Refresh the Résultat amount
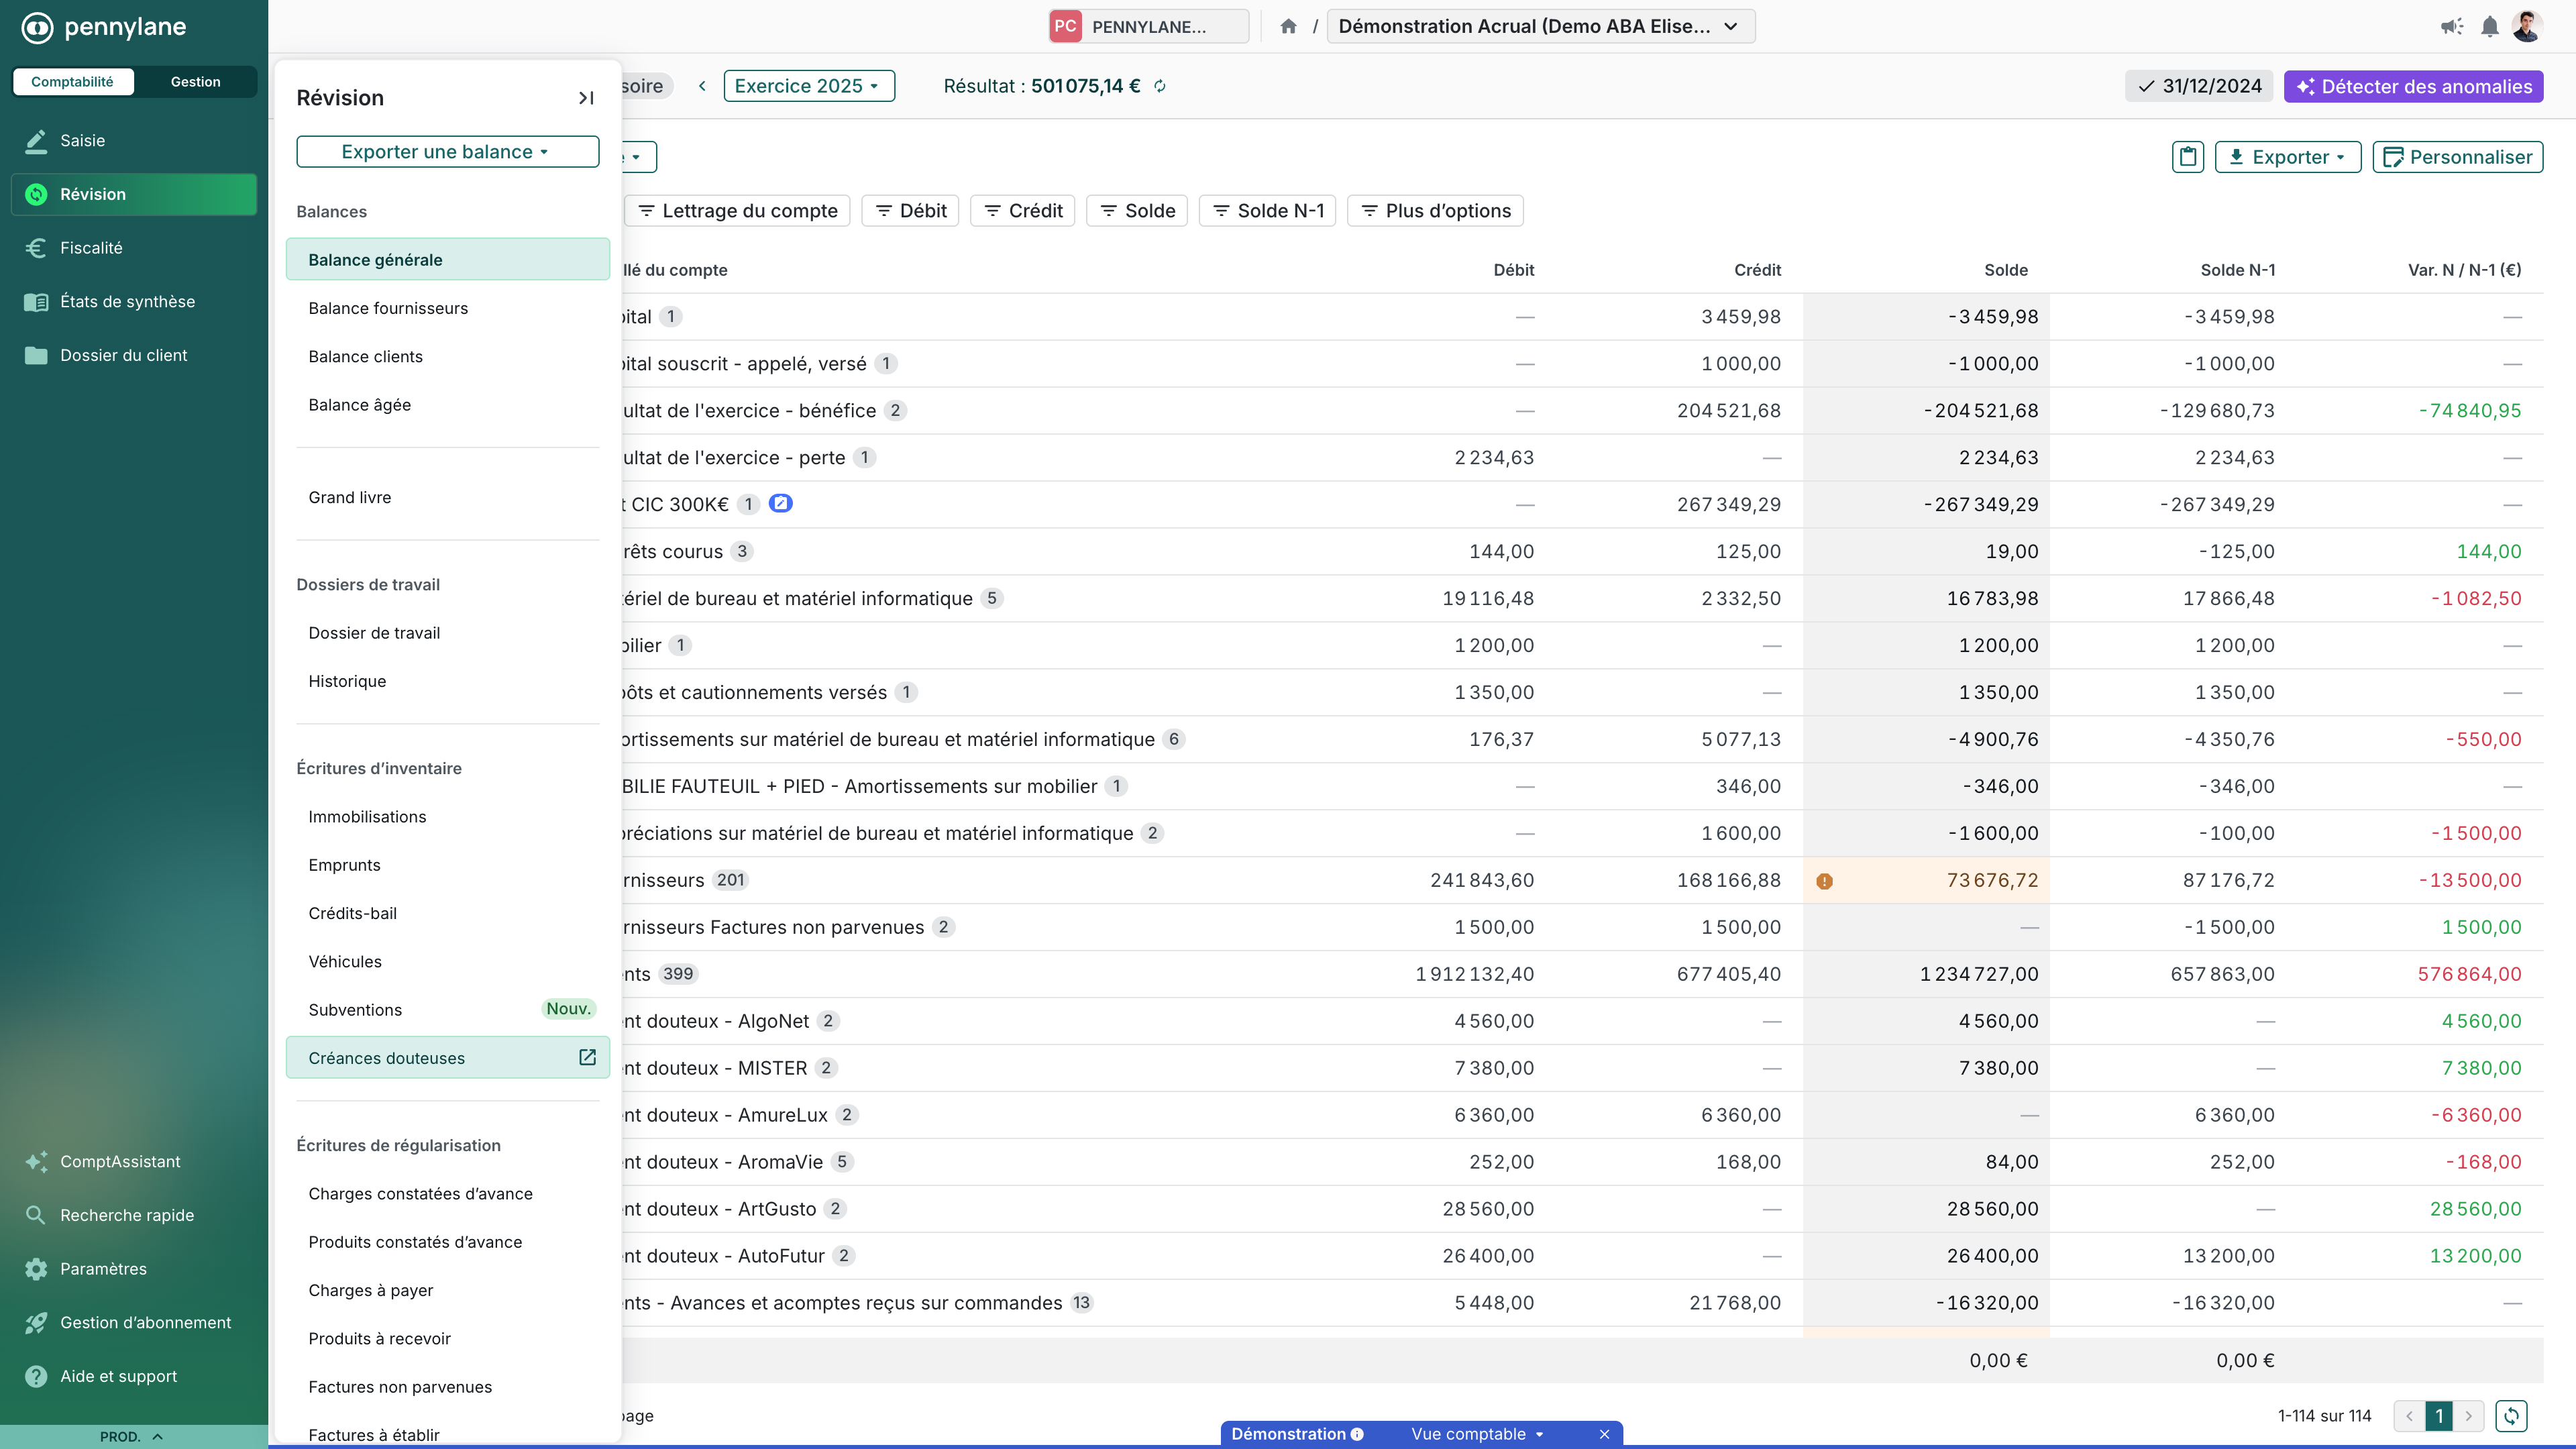 pos(1160,87)
